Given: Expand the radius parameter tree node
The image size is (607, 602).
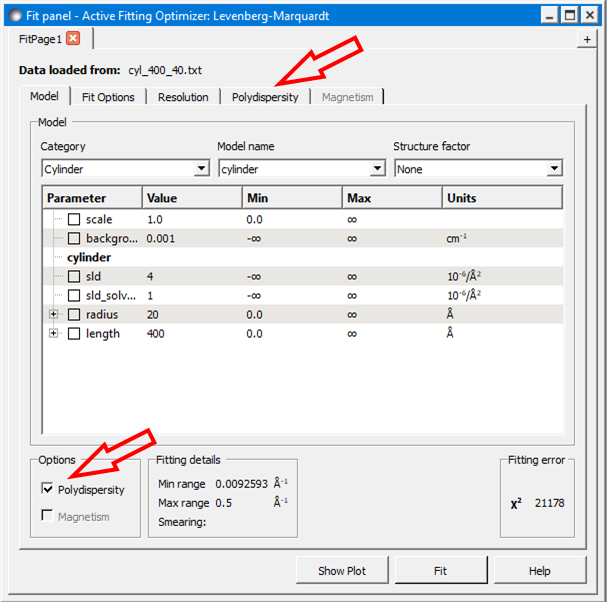Looking at the screenshot, I should coord(54,314).
